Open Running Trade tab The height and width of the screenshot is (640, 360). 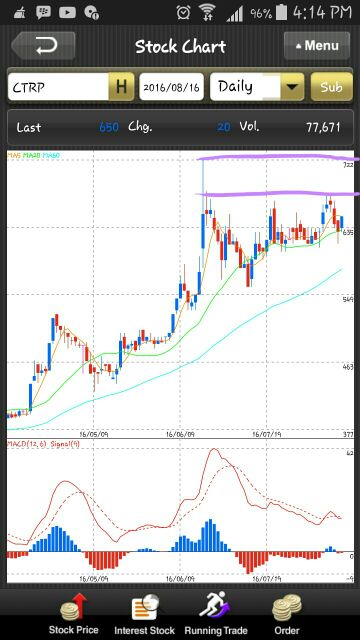pyautogui.click(x=216, y=614)
